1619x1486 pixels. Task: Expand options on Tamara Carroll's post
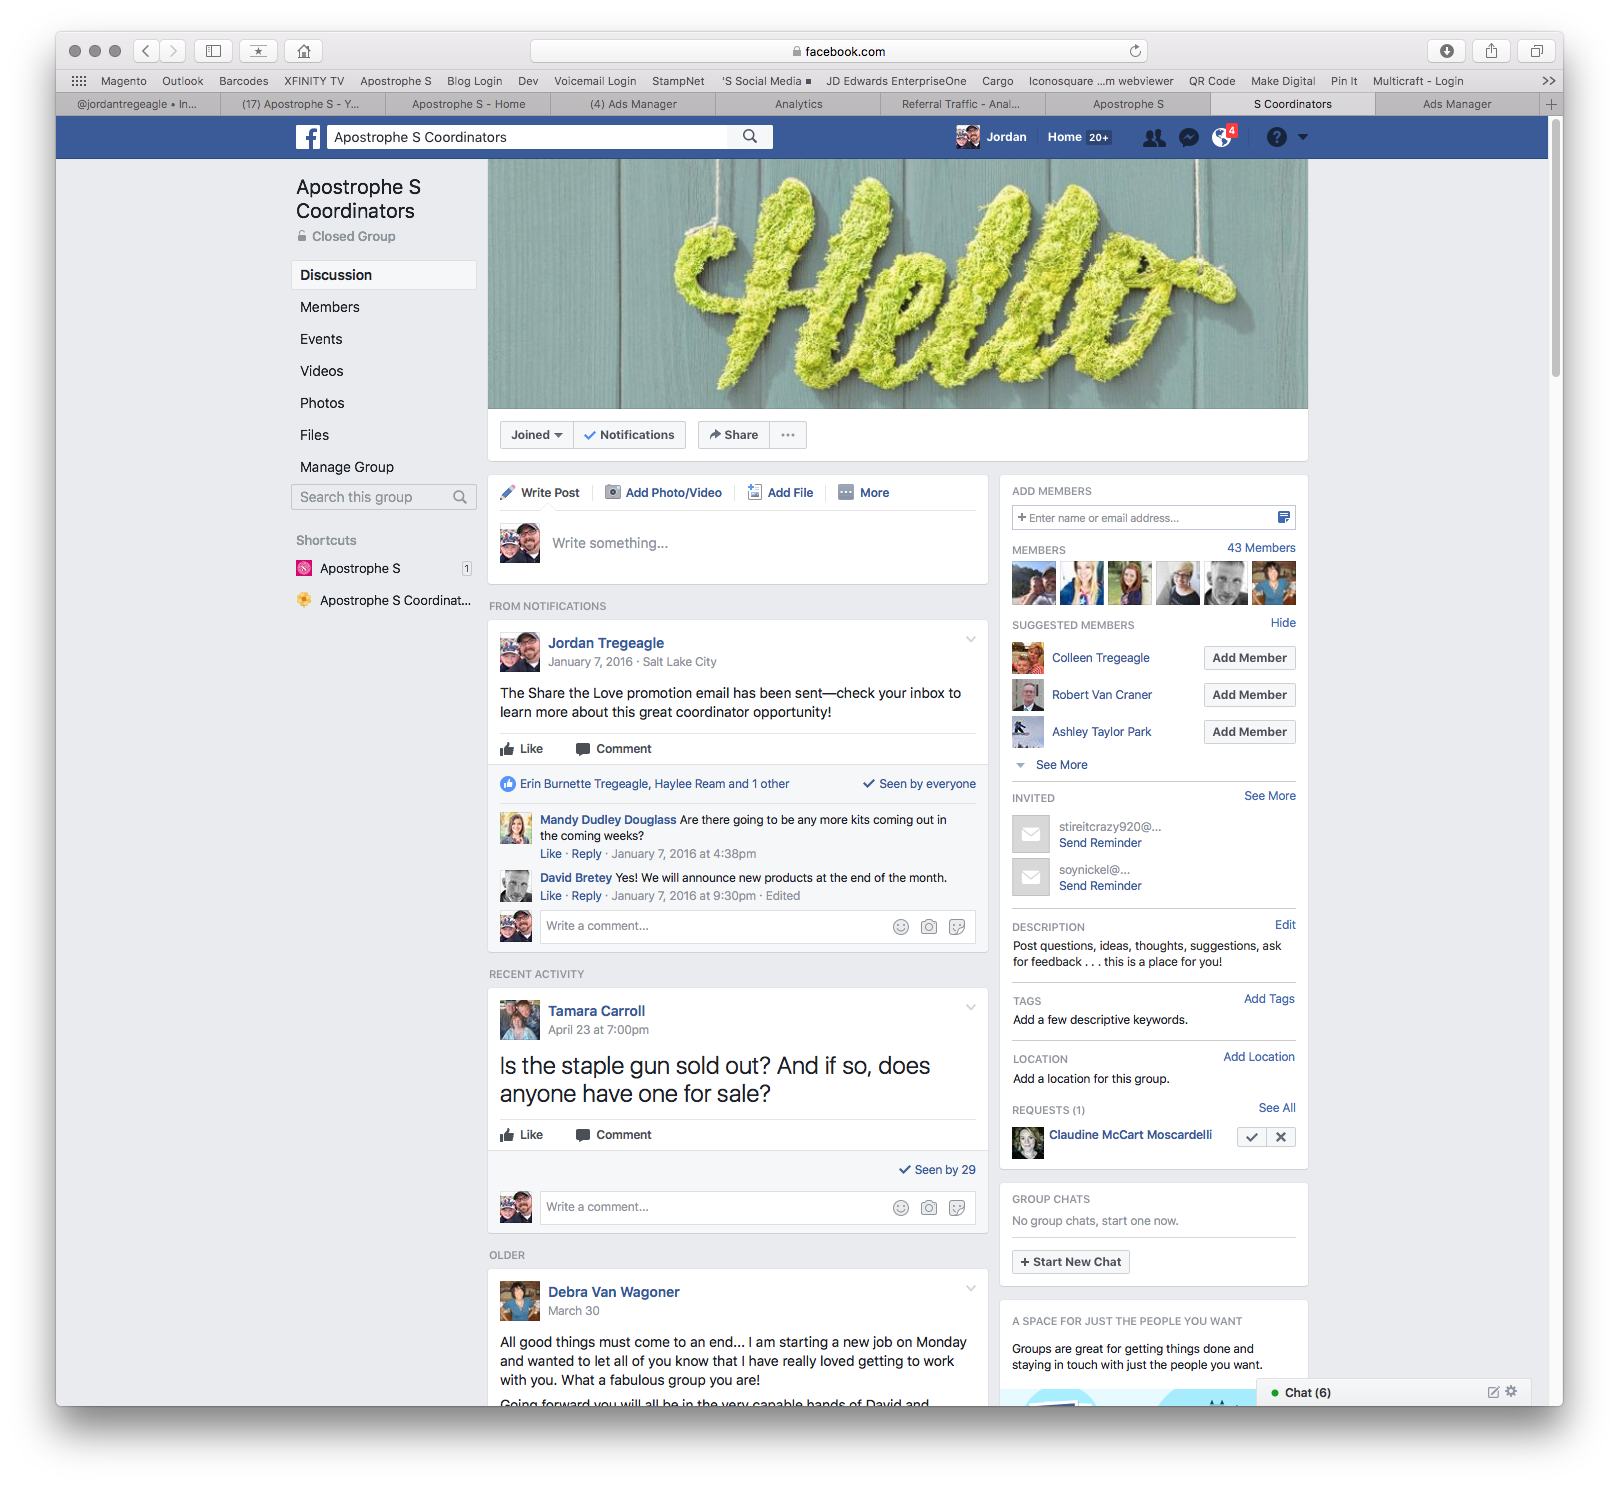[x=970, y=1008]
